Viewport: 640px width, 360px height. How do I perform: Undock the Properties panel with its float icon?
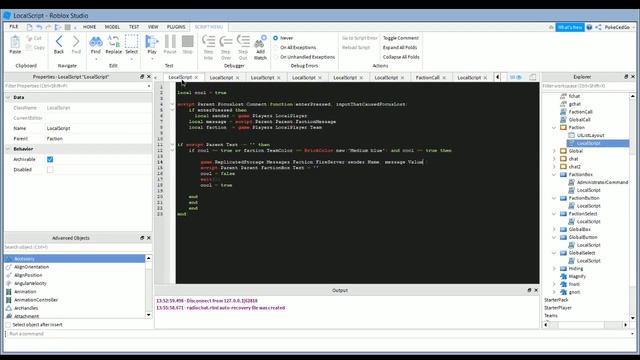point(142,77)
